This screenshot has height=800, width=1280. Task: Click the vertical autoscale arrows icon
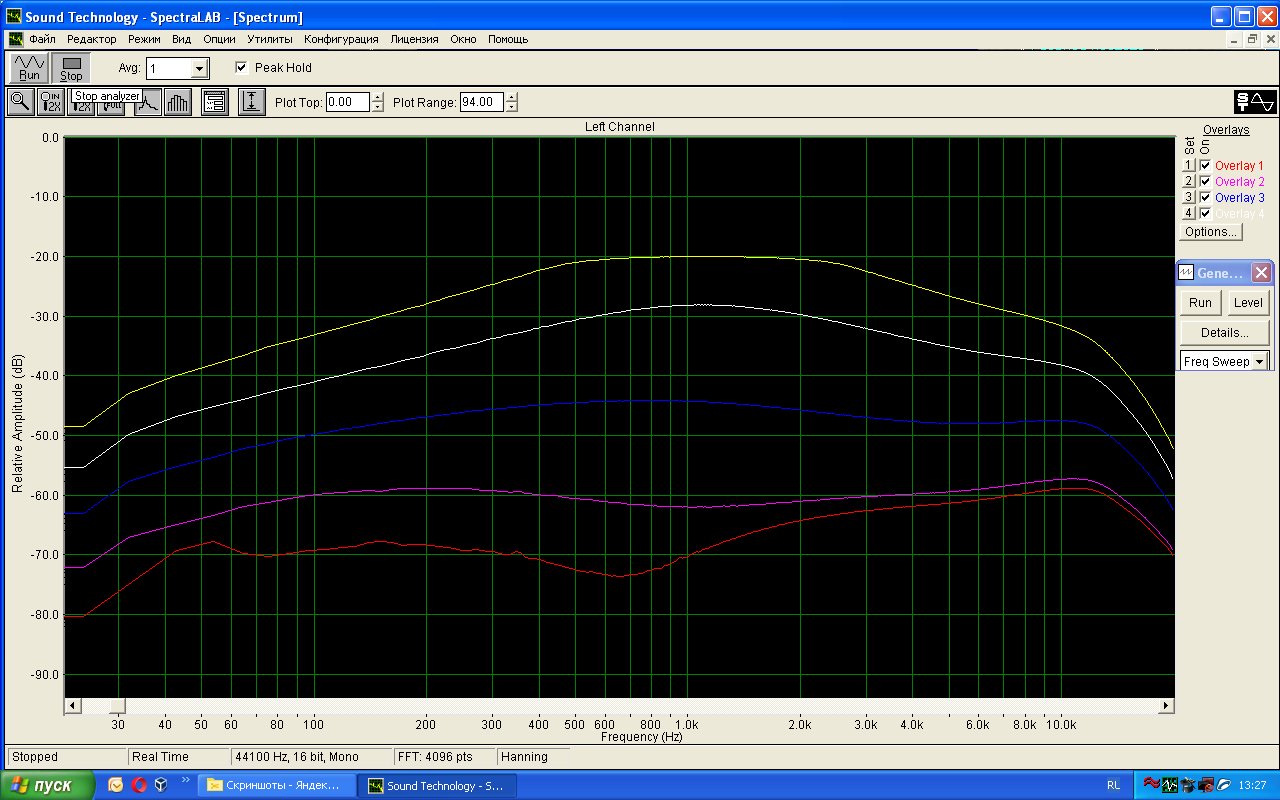click(x=252, y=102)
